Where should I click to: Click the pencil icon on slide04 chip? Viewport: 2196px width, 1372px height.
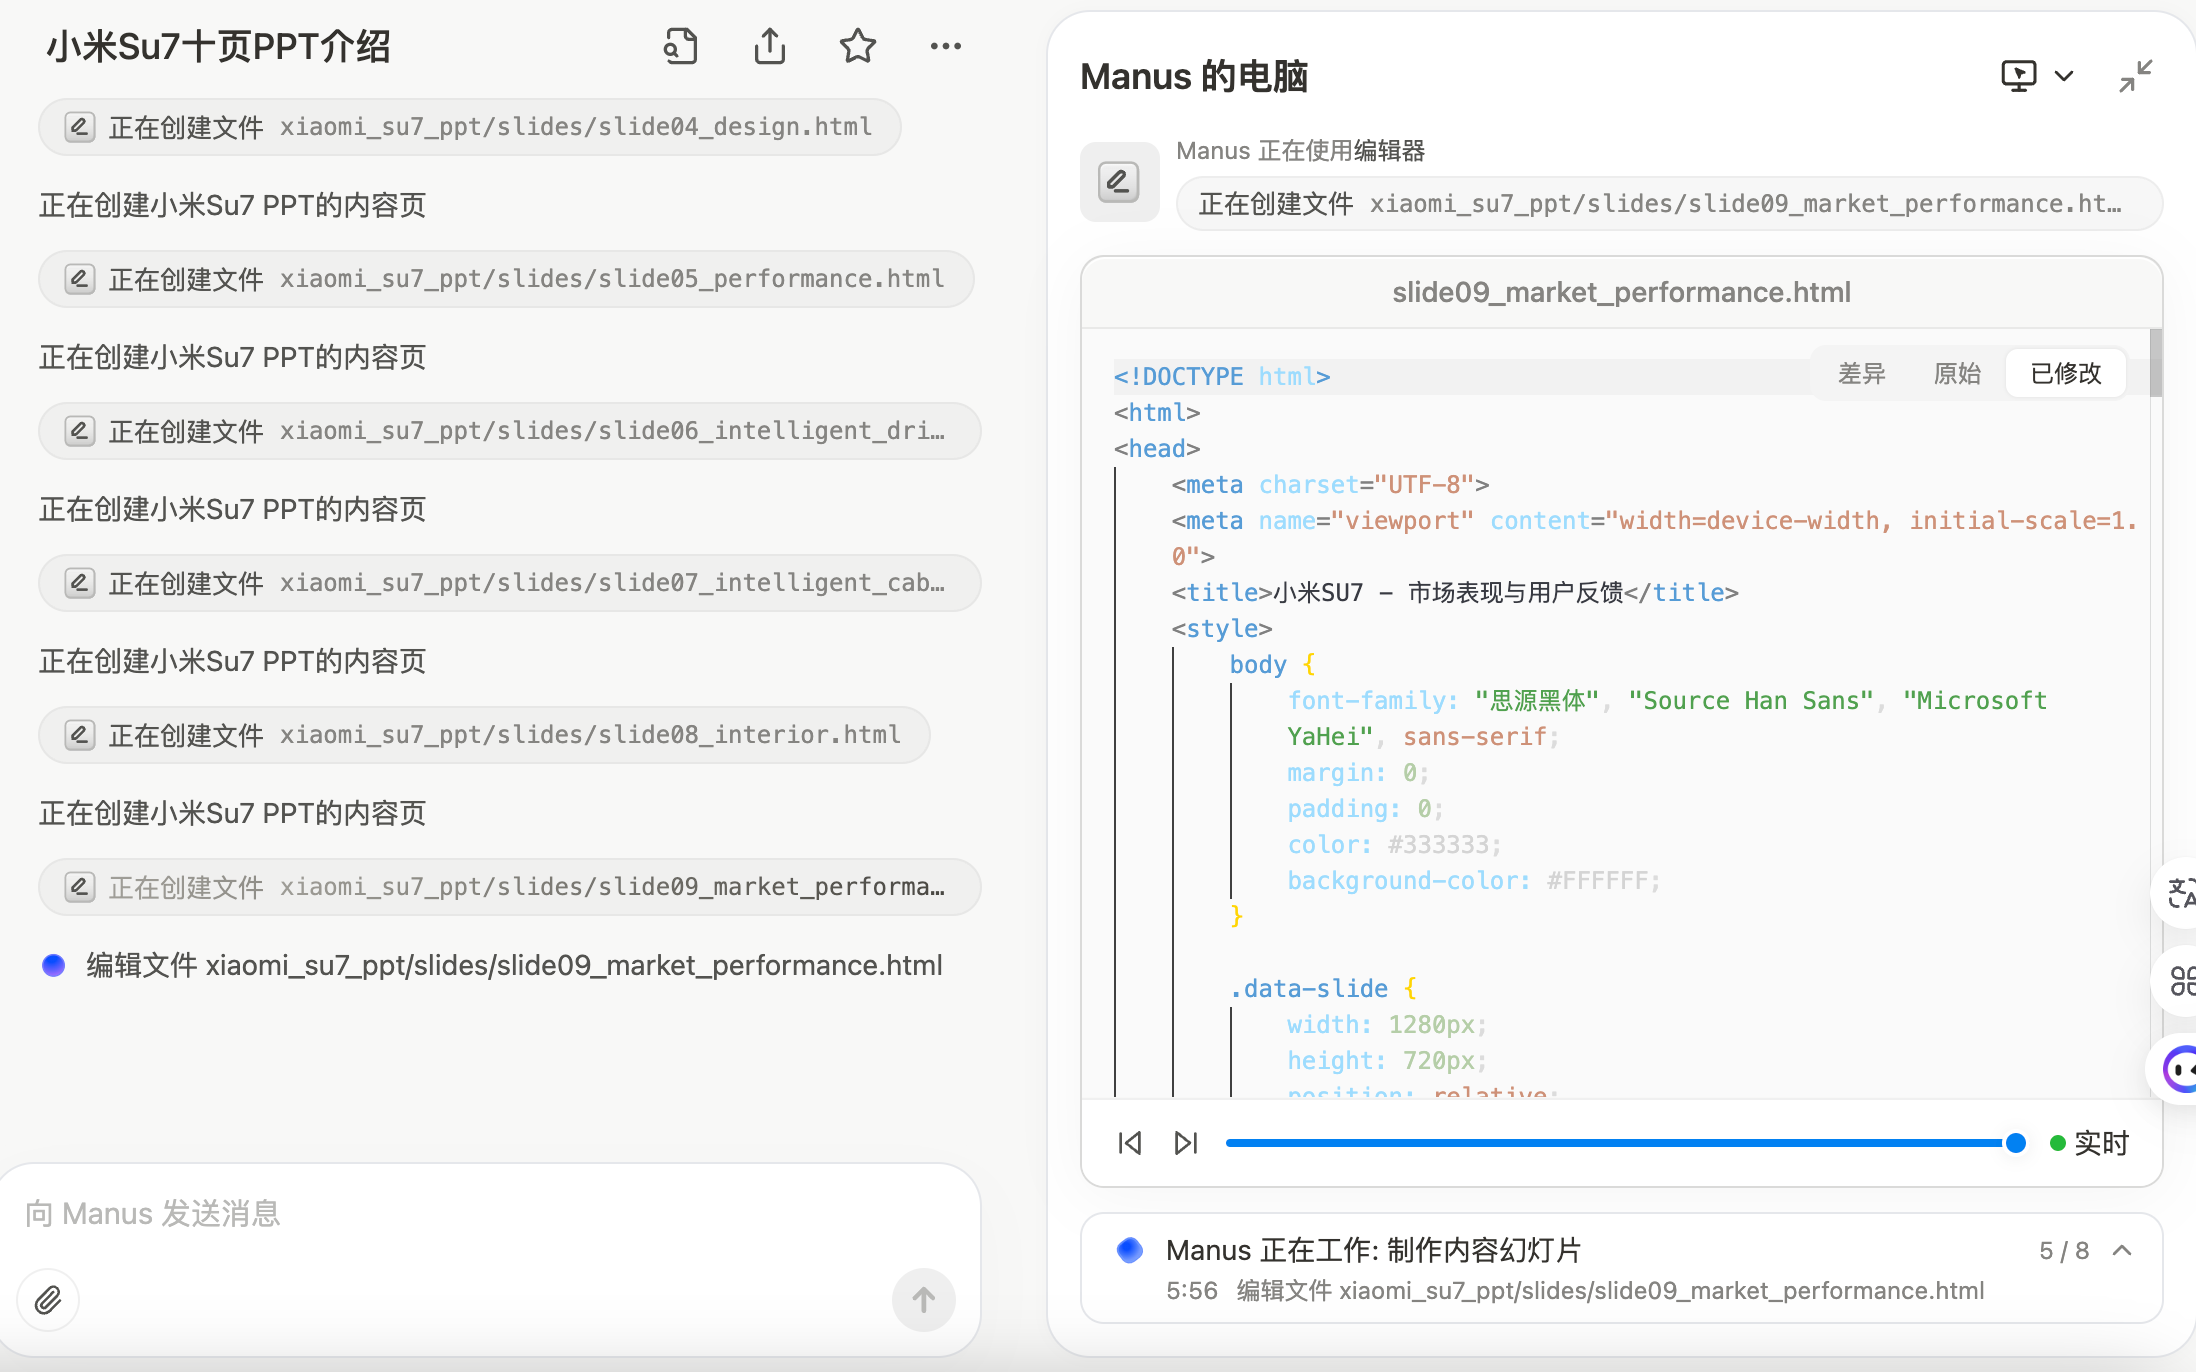[x=79, y=127]
